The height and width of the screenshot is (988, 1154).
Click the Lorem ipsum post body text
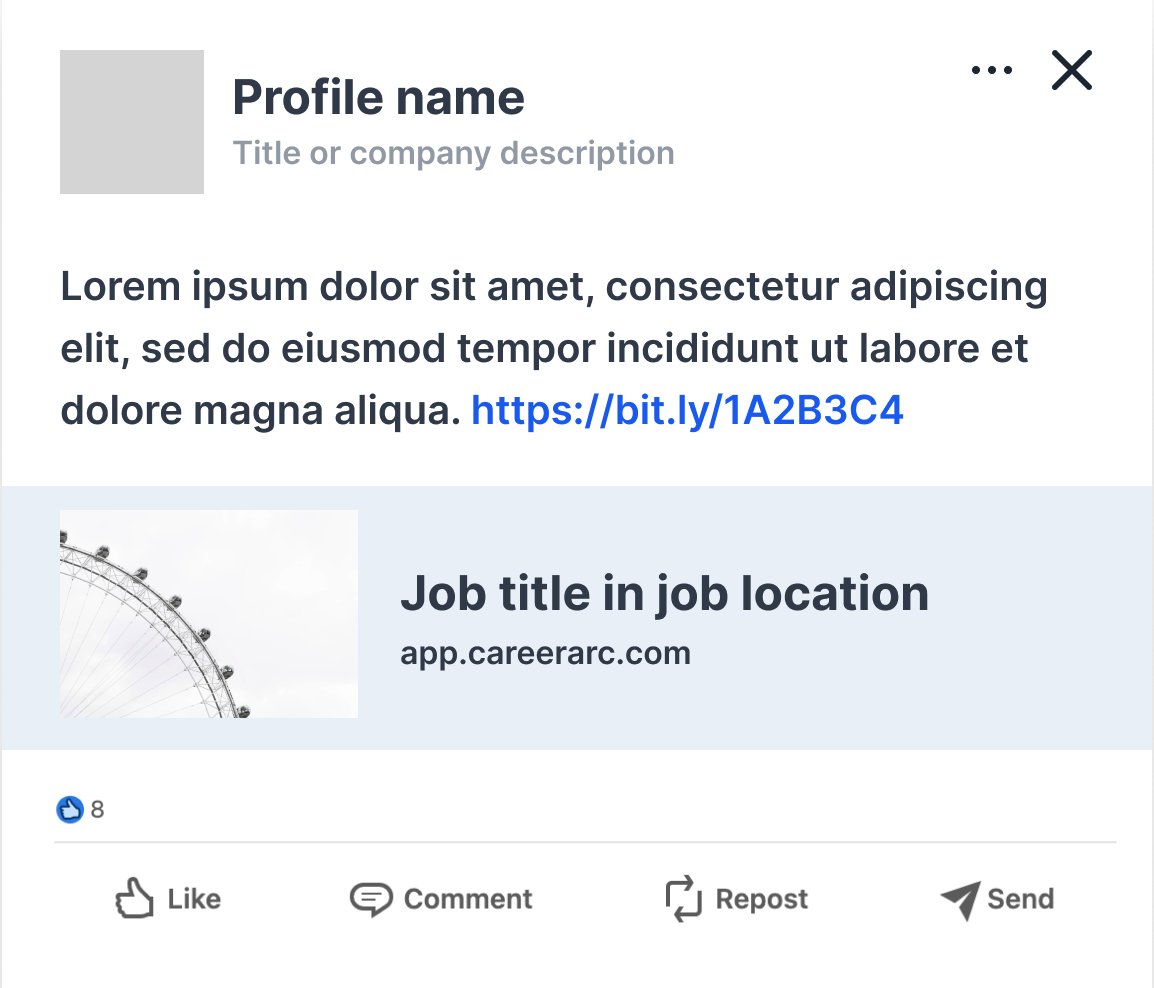click(554, 348)
